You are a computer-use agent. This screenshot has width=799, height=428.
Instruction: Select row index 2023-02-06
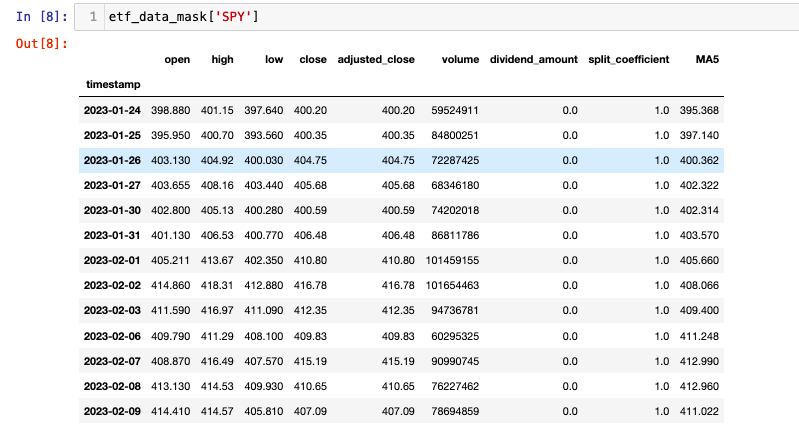point(112,336)
